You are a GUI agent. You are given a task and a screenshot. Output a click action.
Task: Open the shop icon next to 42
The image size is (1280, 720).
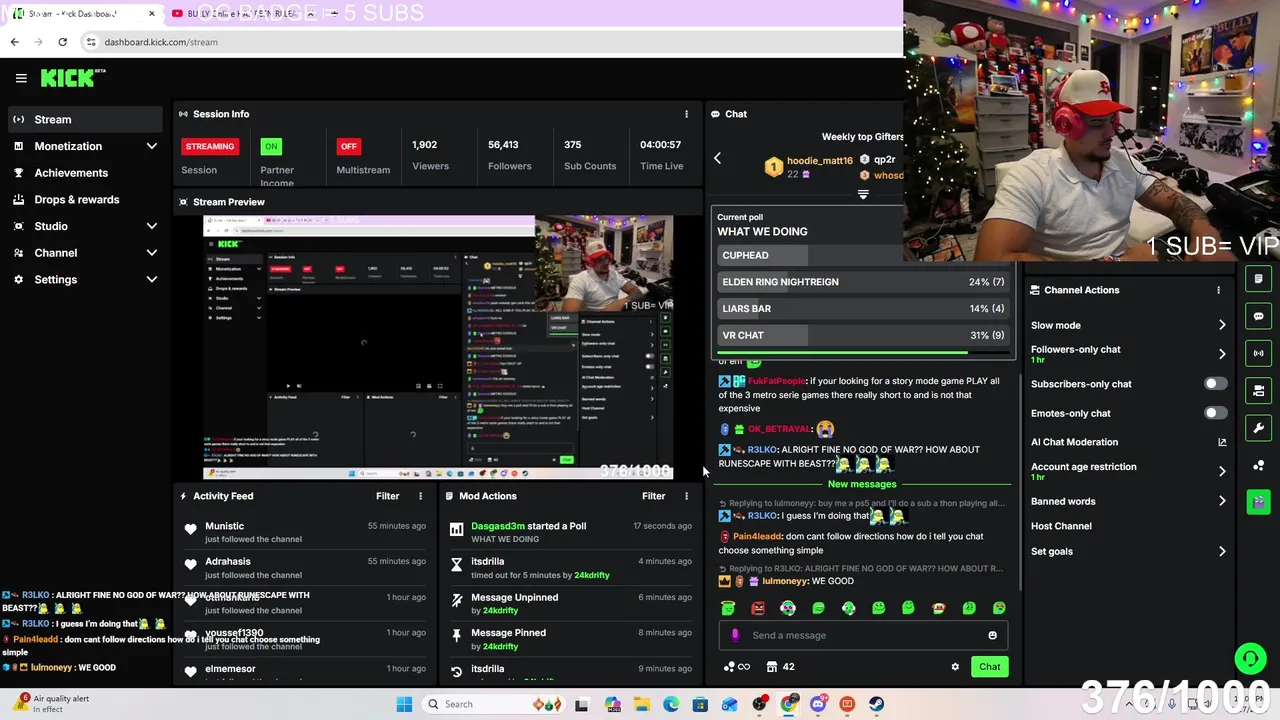click(x=772, y=667)
